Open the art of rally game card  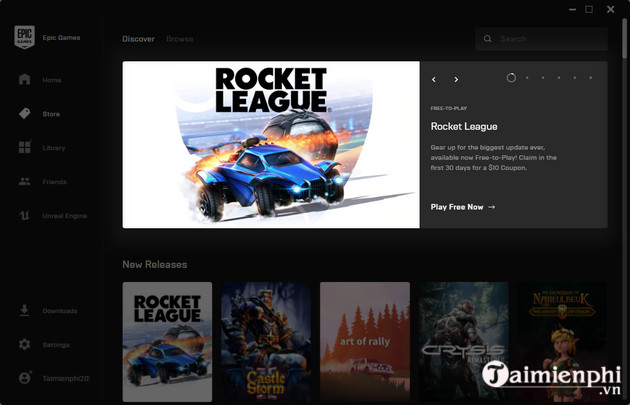[x=365, y=342]
